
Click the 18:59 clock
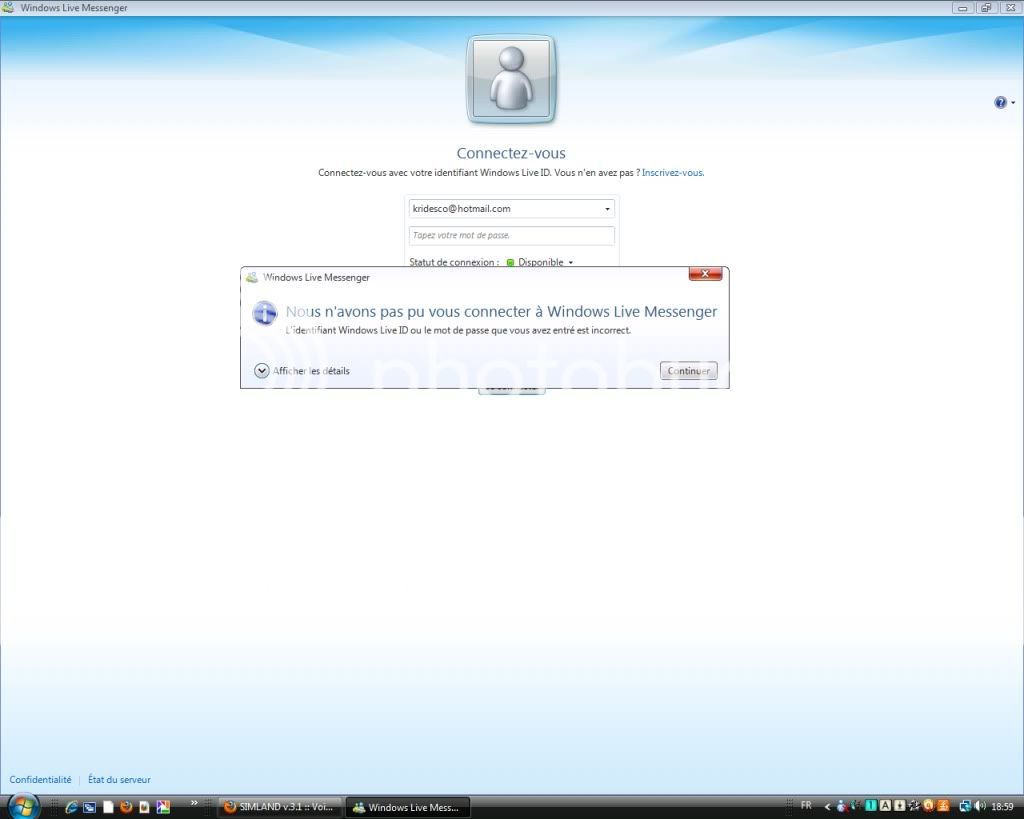[x=1002, y=807]
